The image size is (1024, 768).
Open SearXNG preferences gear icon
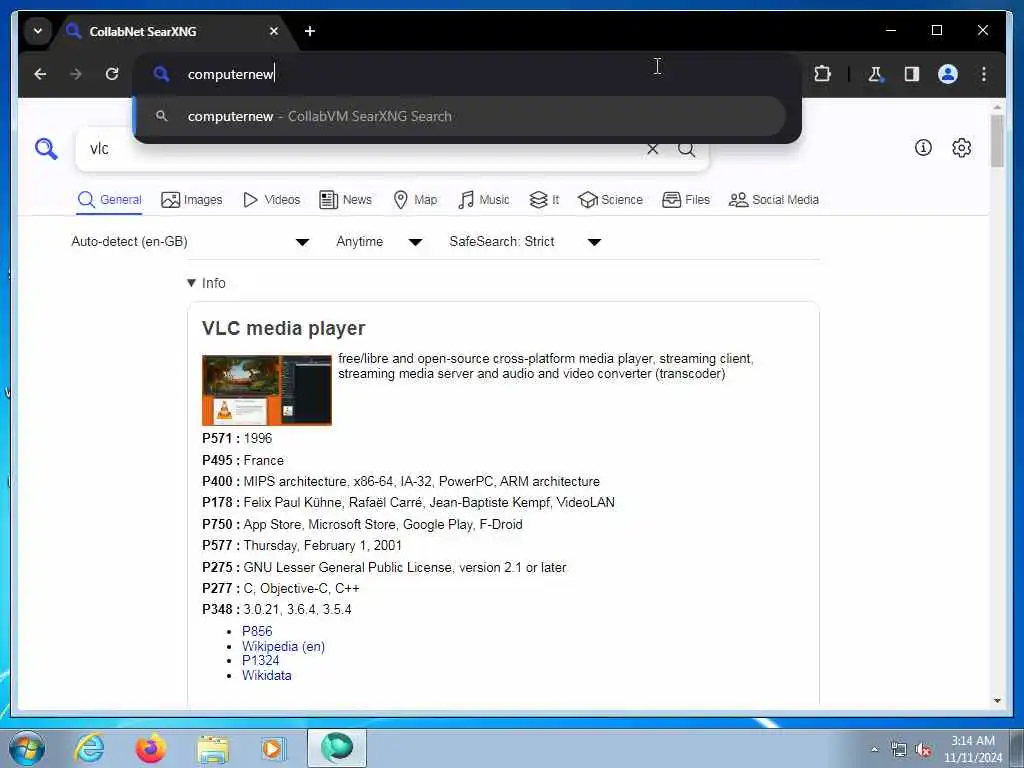coord(961,148)
